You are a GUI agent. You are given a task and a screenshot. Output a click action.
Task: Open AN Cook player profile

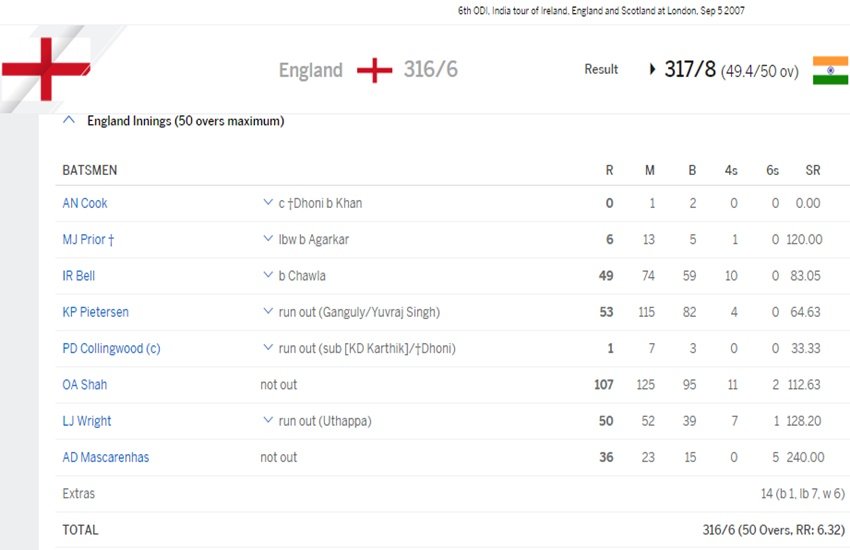coord(85,203)
